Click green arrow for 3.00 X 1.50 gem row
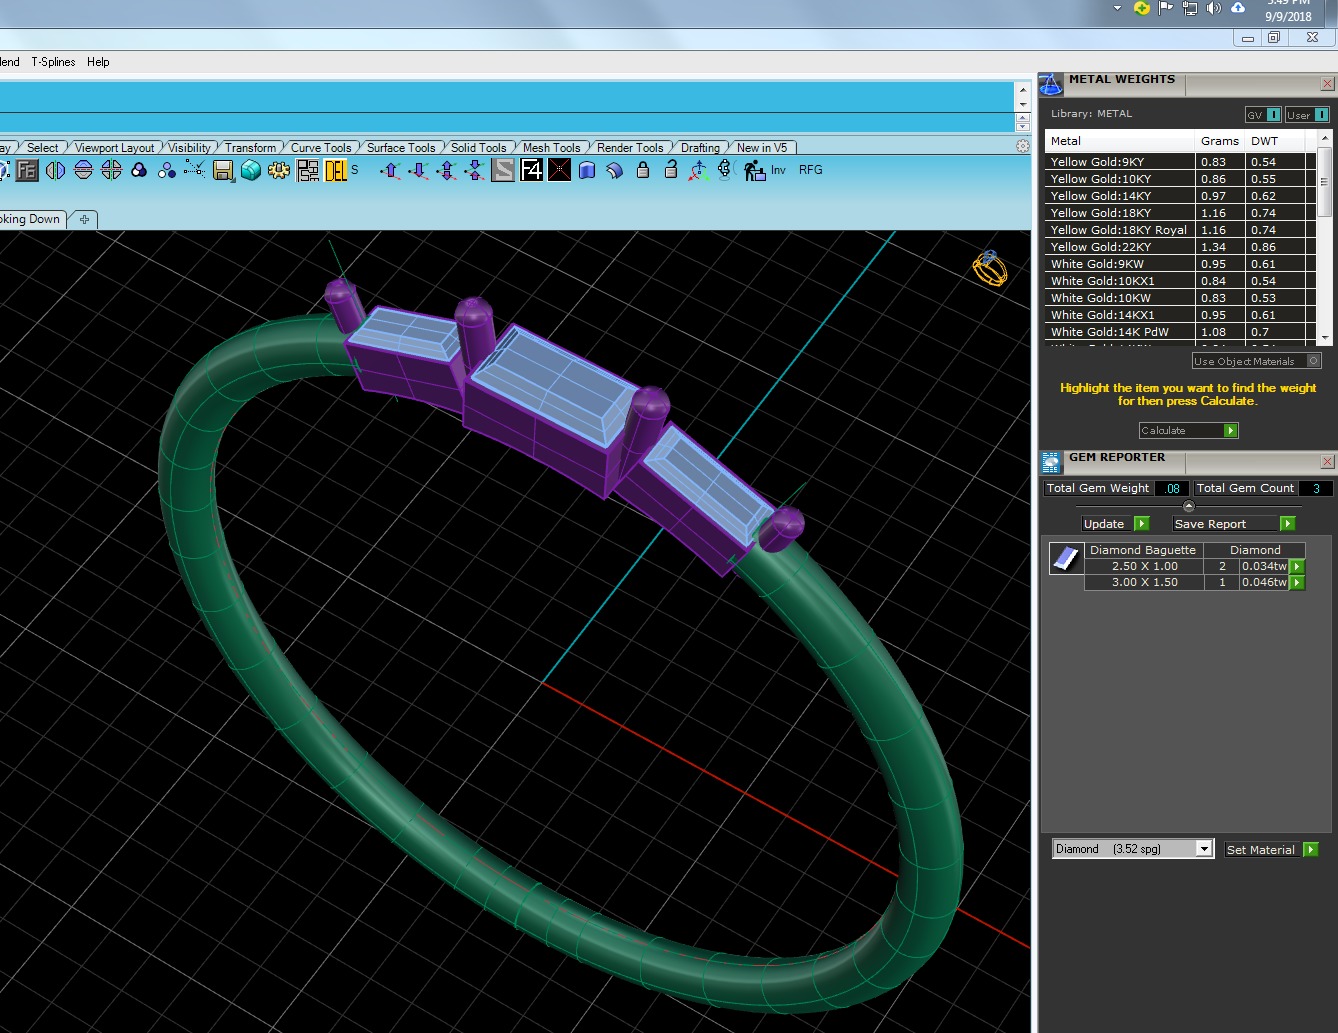Image resolution: width=1338 pixels, height=1033 pixels. pos(1297,582)
